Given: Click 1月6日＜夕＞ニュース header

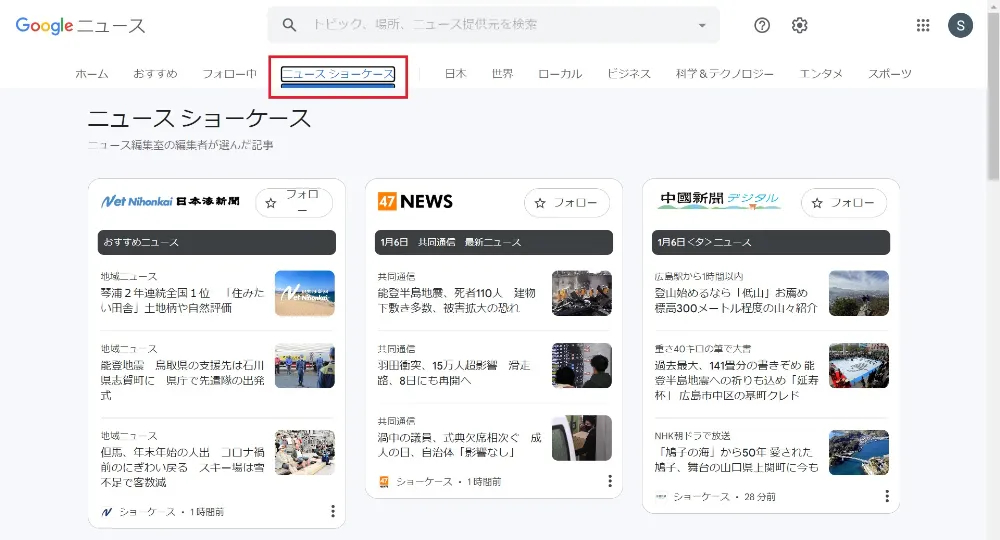Looking at the screenshot, I should pyautogui.click(x=770, y=242).
